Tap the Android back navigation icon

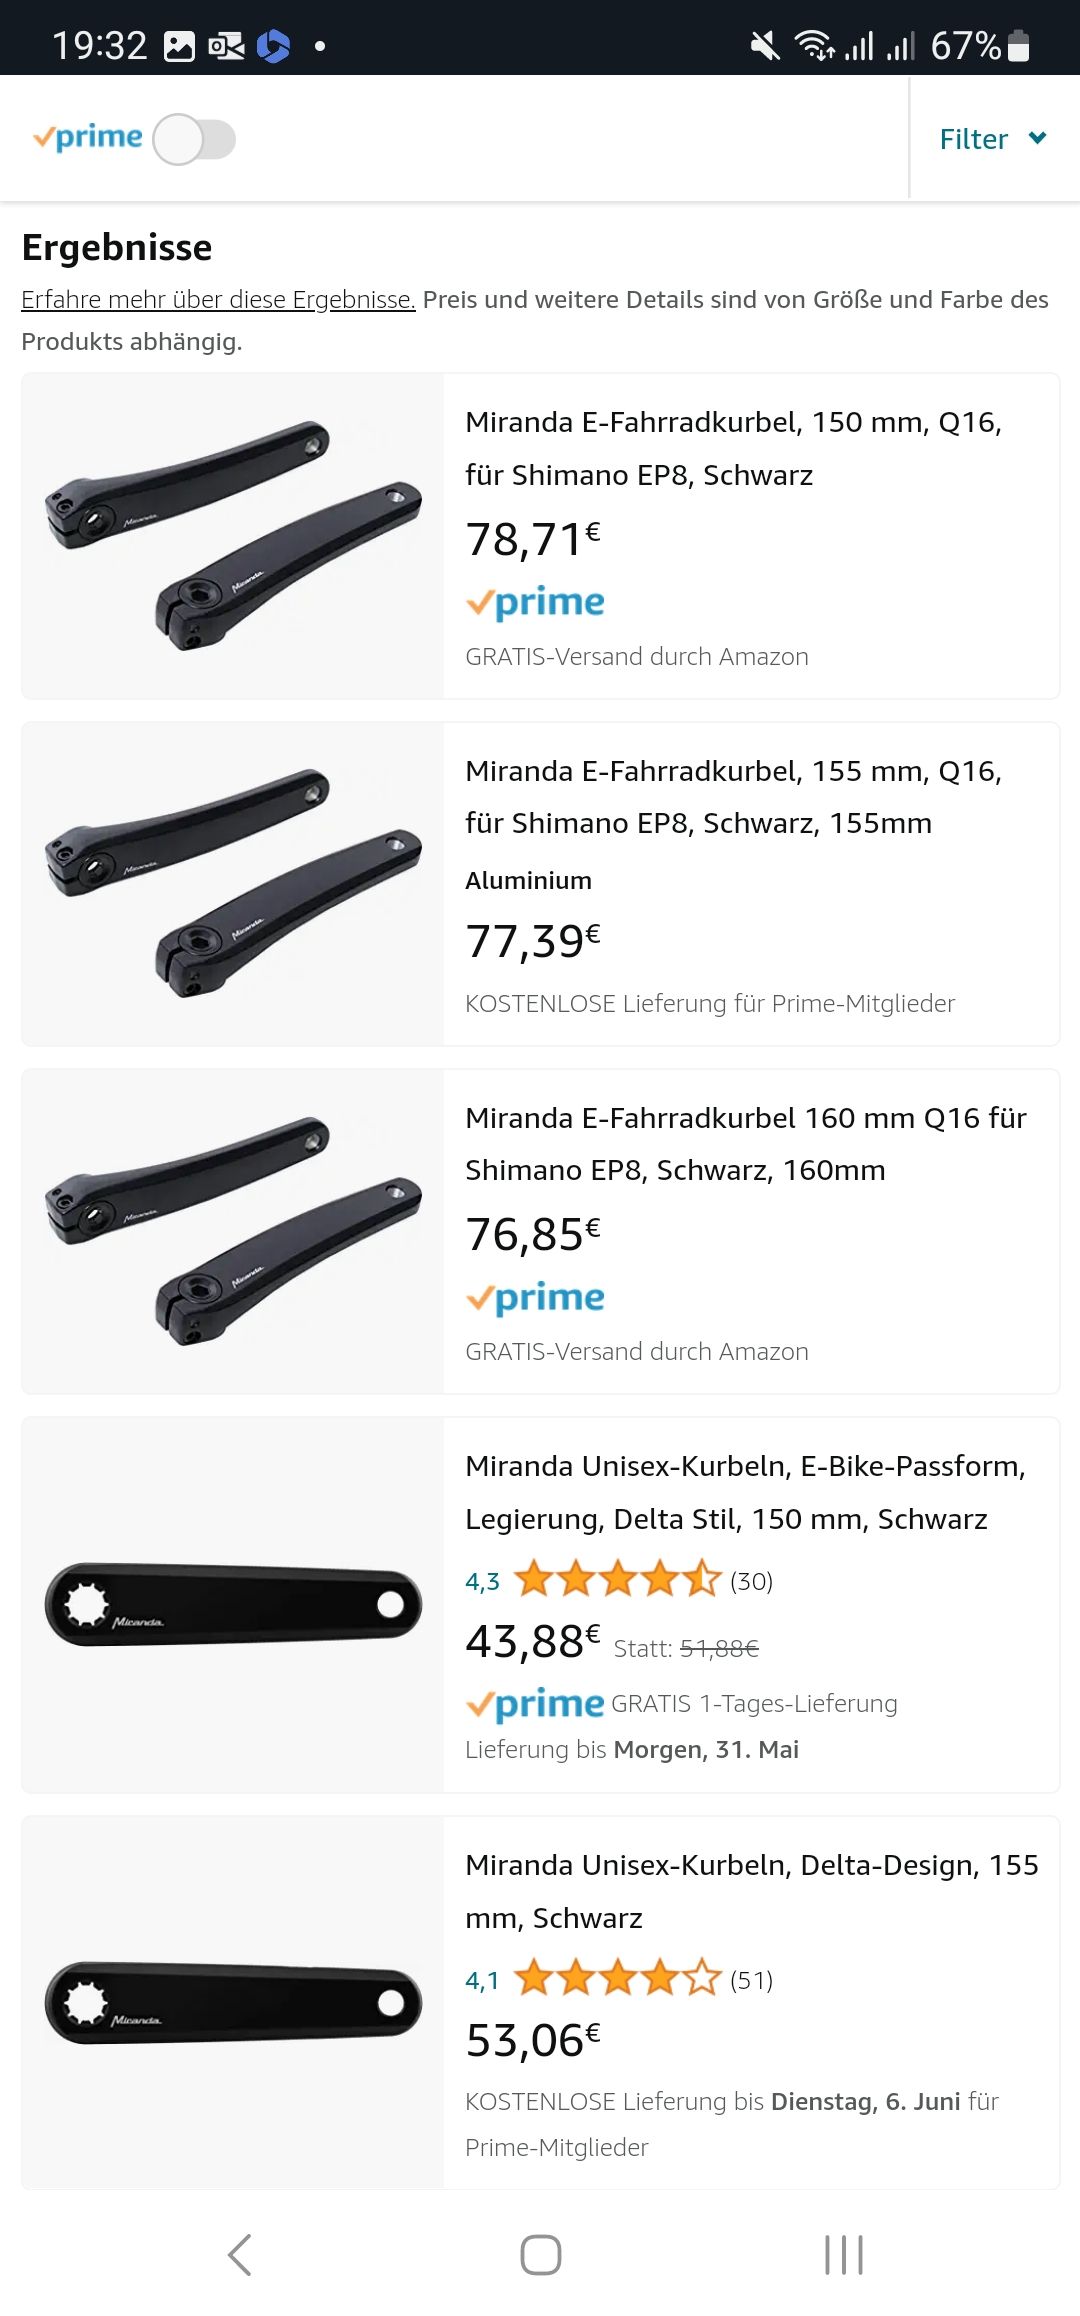[x=239, y=2255]
